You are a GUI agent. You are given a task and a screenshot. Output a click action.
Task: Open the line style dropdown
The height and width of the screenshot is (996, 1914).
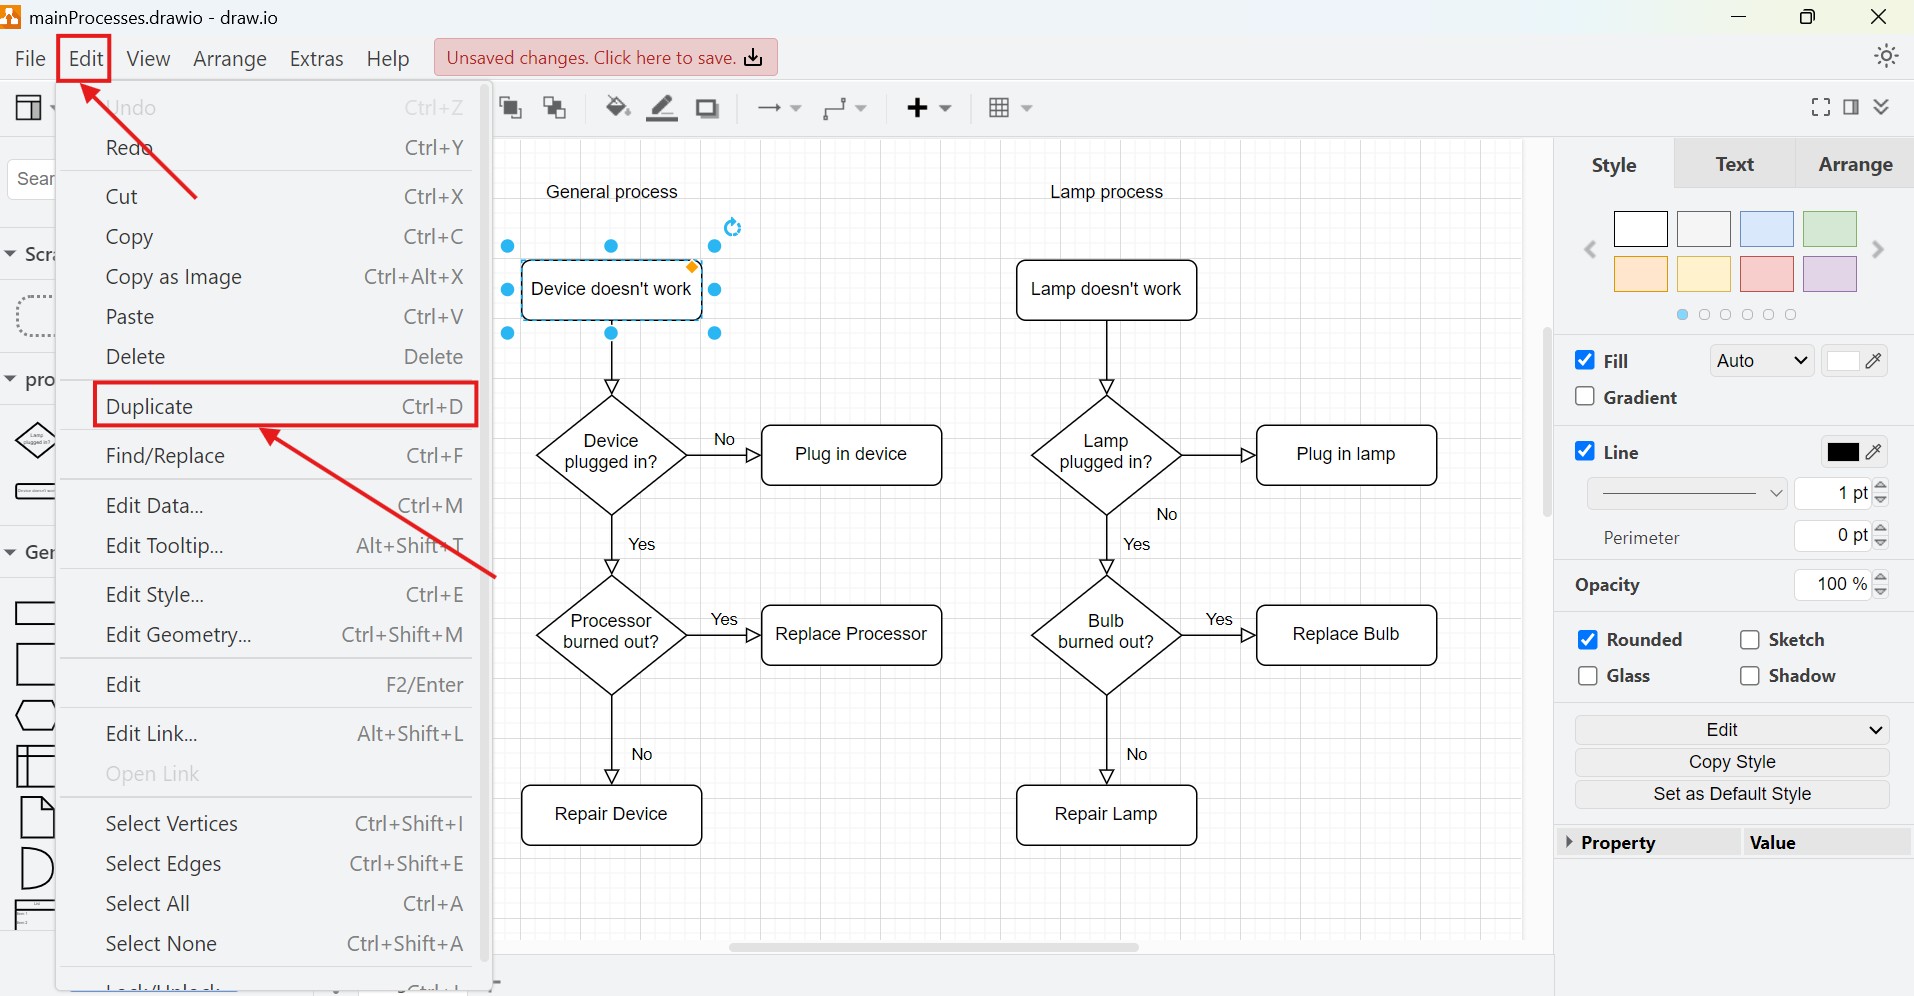tap(1689, 492)
